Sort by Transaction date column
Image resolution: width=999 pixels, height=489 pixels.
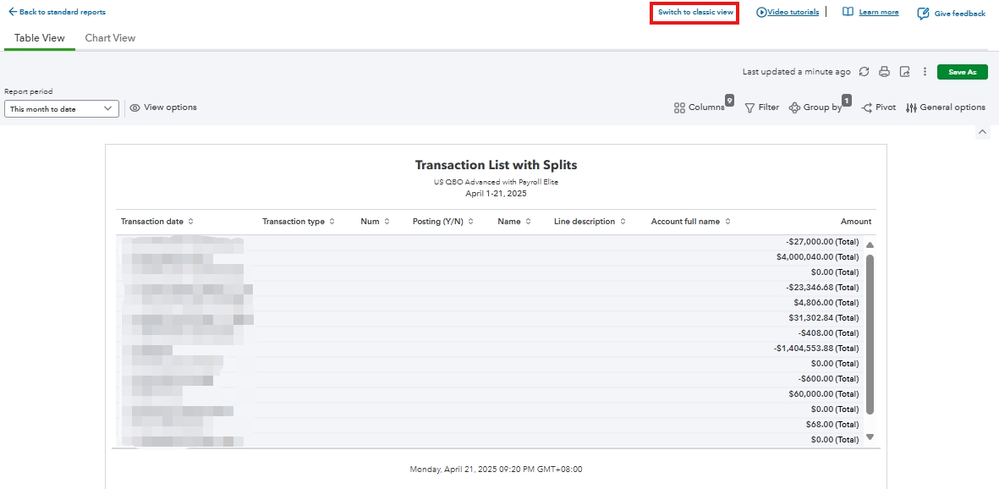[157, 222]
